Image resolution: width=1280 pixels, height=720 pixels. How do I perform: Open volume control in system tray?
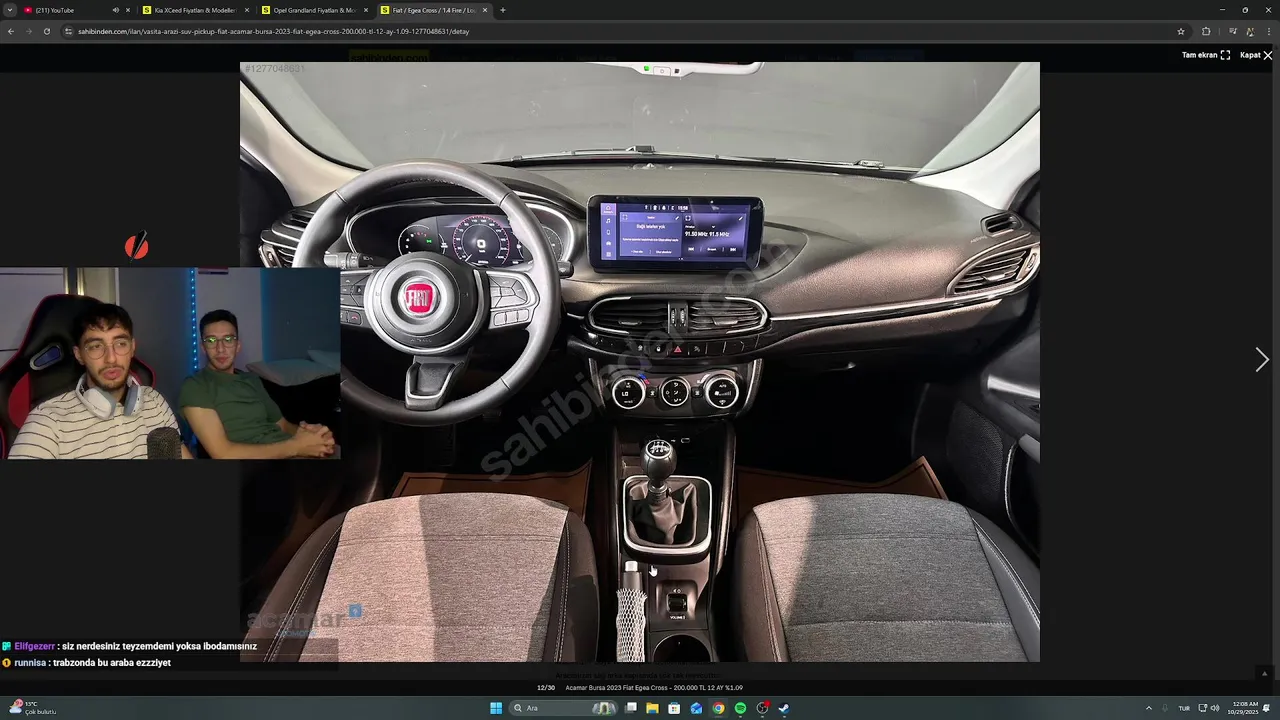[1215, 708]
